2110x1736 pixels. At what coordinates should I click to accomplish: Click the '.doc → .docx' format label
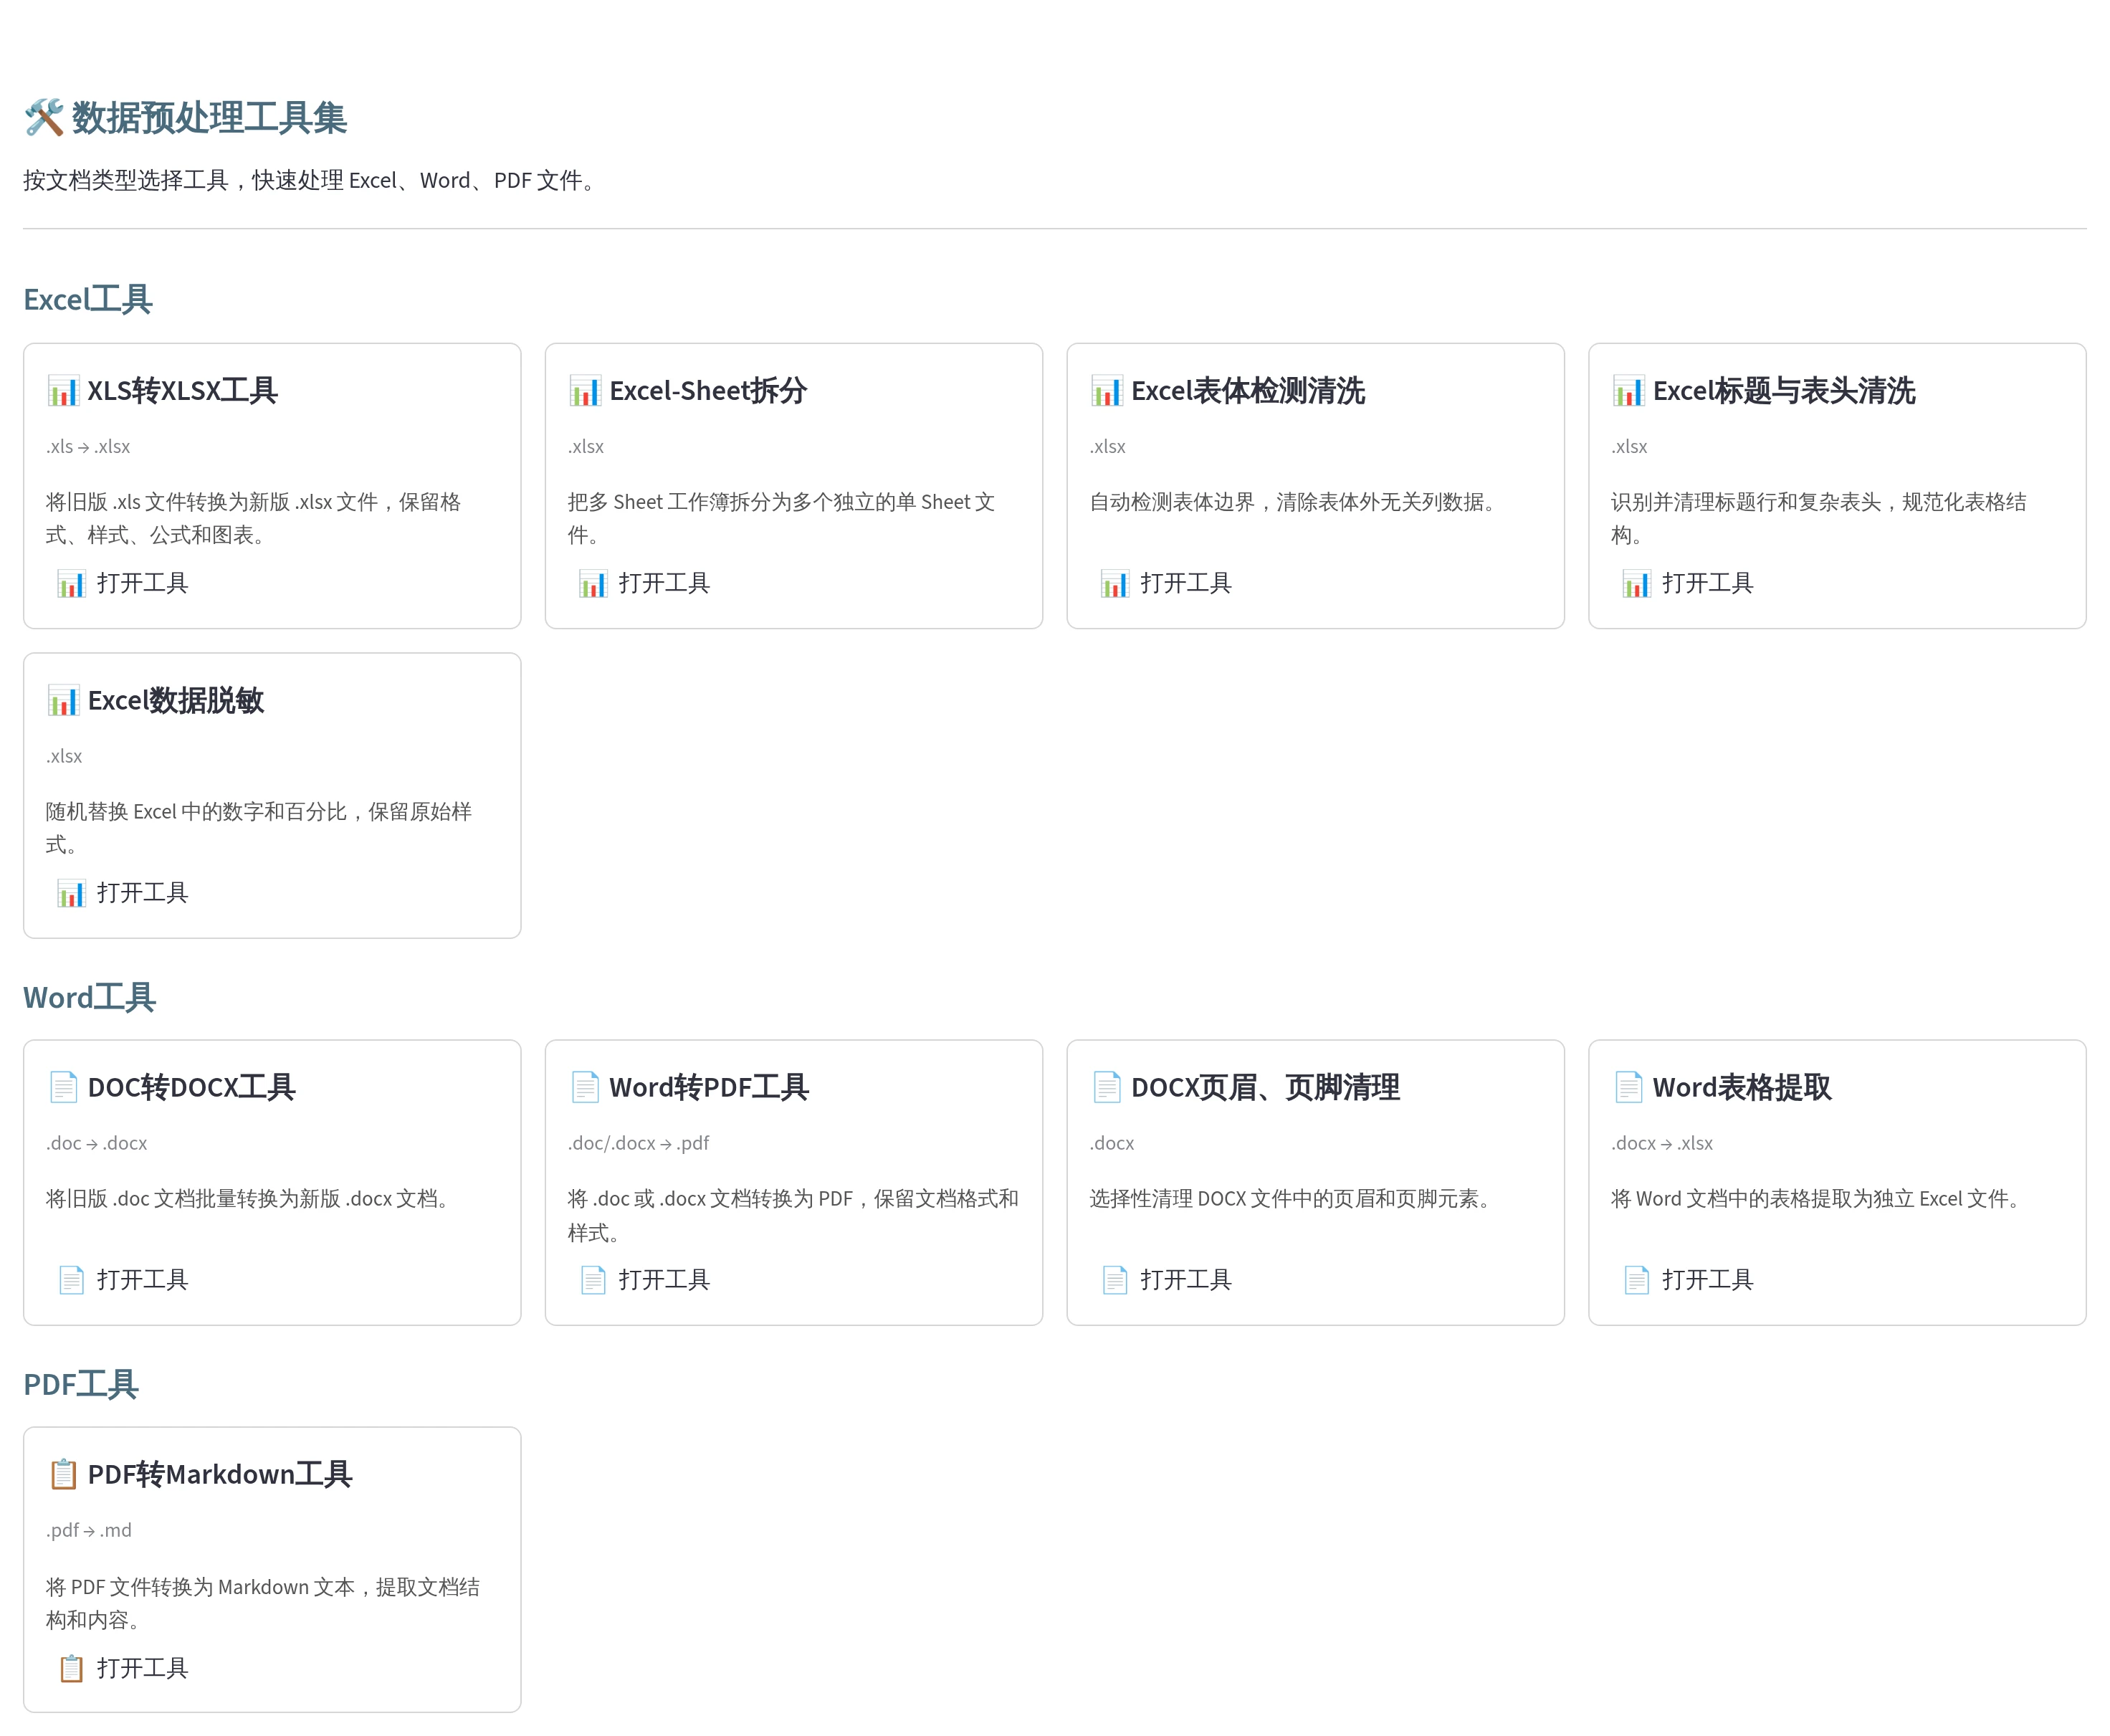pos(97,1143)
